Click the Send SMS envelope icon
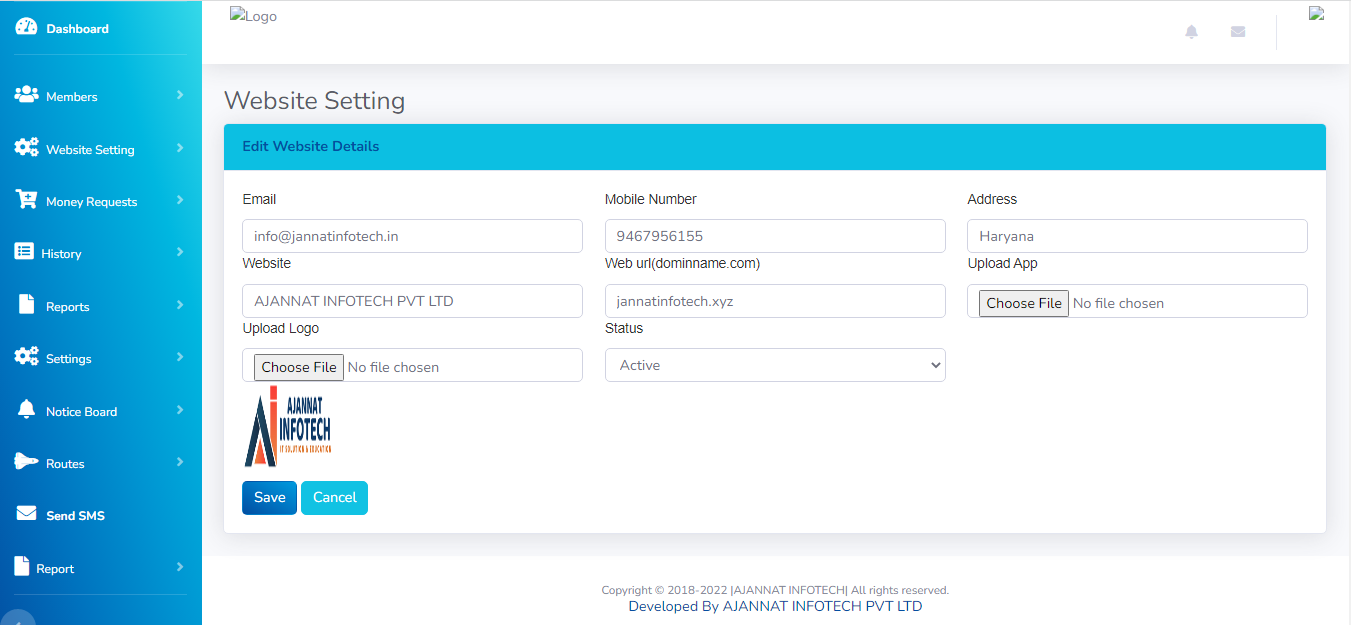The height and width of the screenshot is (625, 1351). (26, 514)
